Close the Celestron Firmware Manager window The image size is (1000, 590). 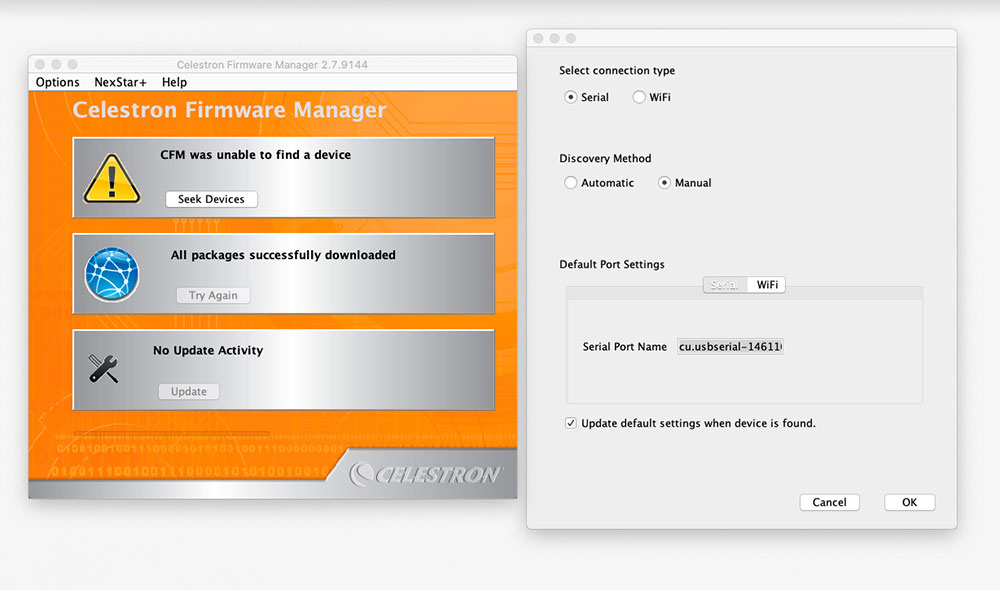click(x=40, y=64)
